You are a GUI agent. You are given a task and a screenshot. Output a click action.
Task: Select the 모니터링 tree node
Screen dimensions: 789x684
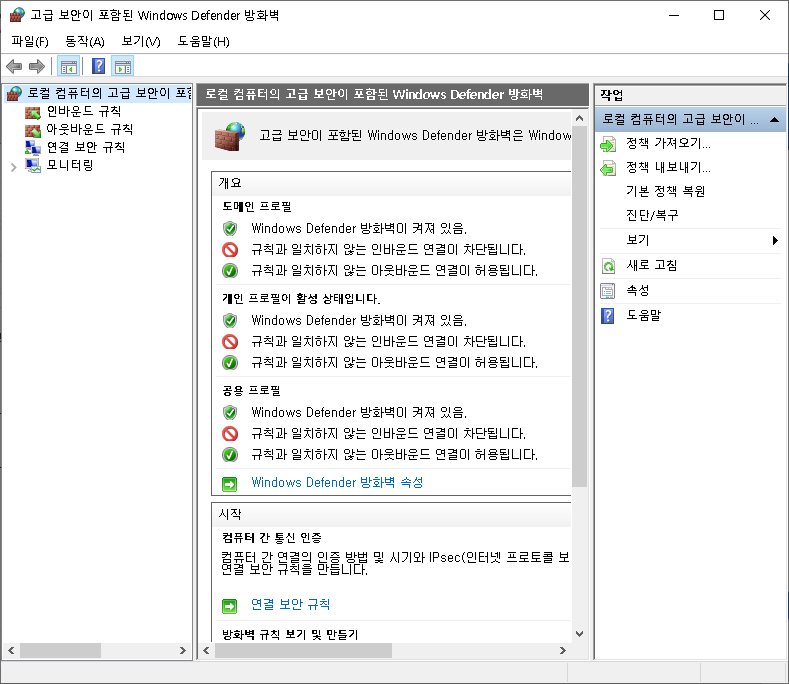[69, 165]
